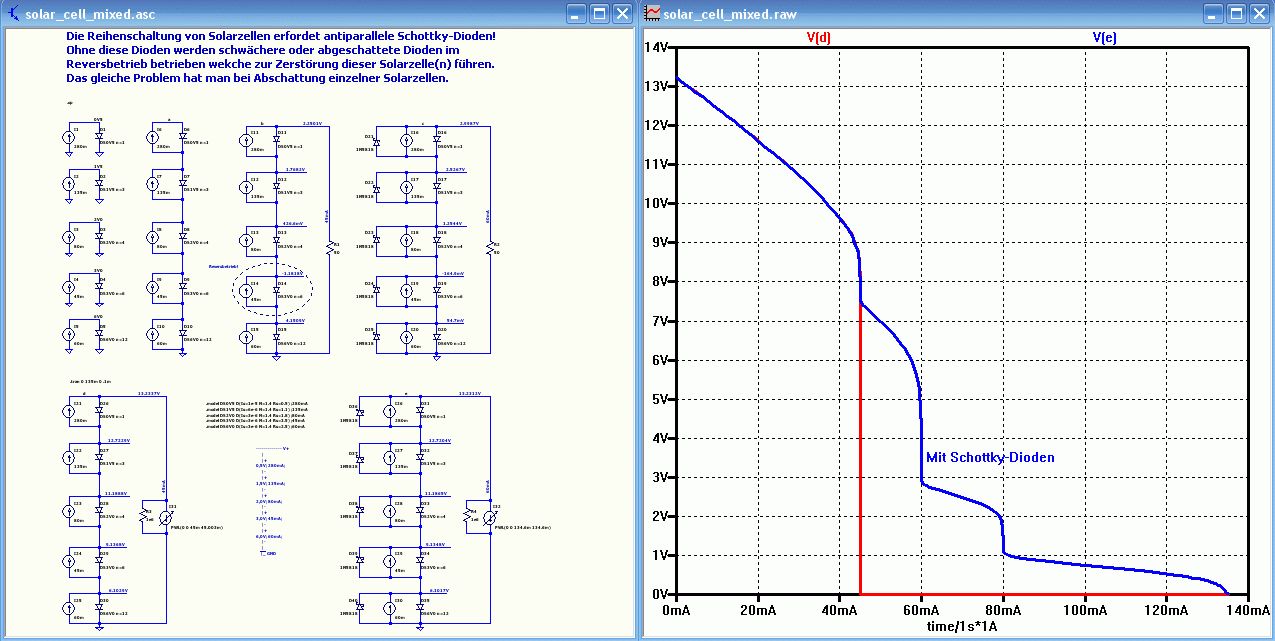The height and width of the screenshot is (641, 1275).
Task: Select resistor R3 symbol
Action: point(143,514)
